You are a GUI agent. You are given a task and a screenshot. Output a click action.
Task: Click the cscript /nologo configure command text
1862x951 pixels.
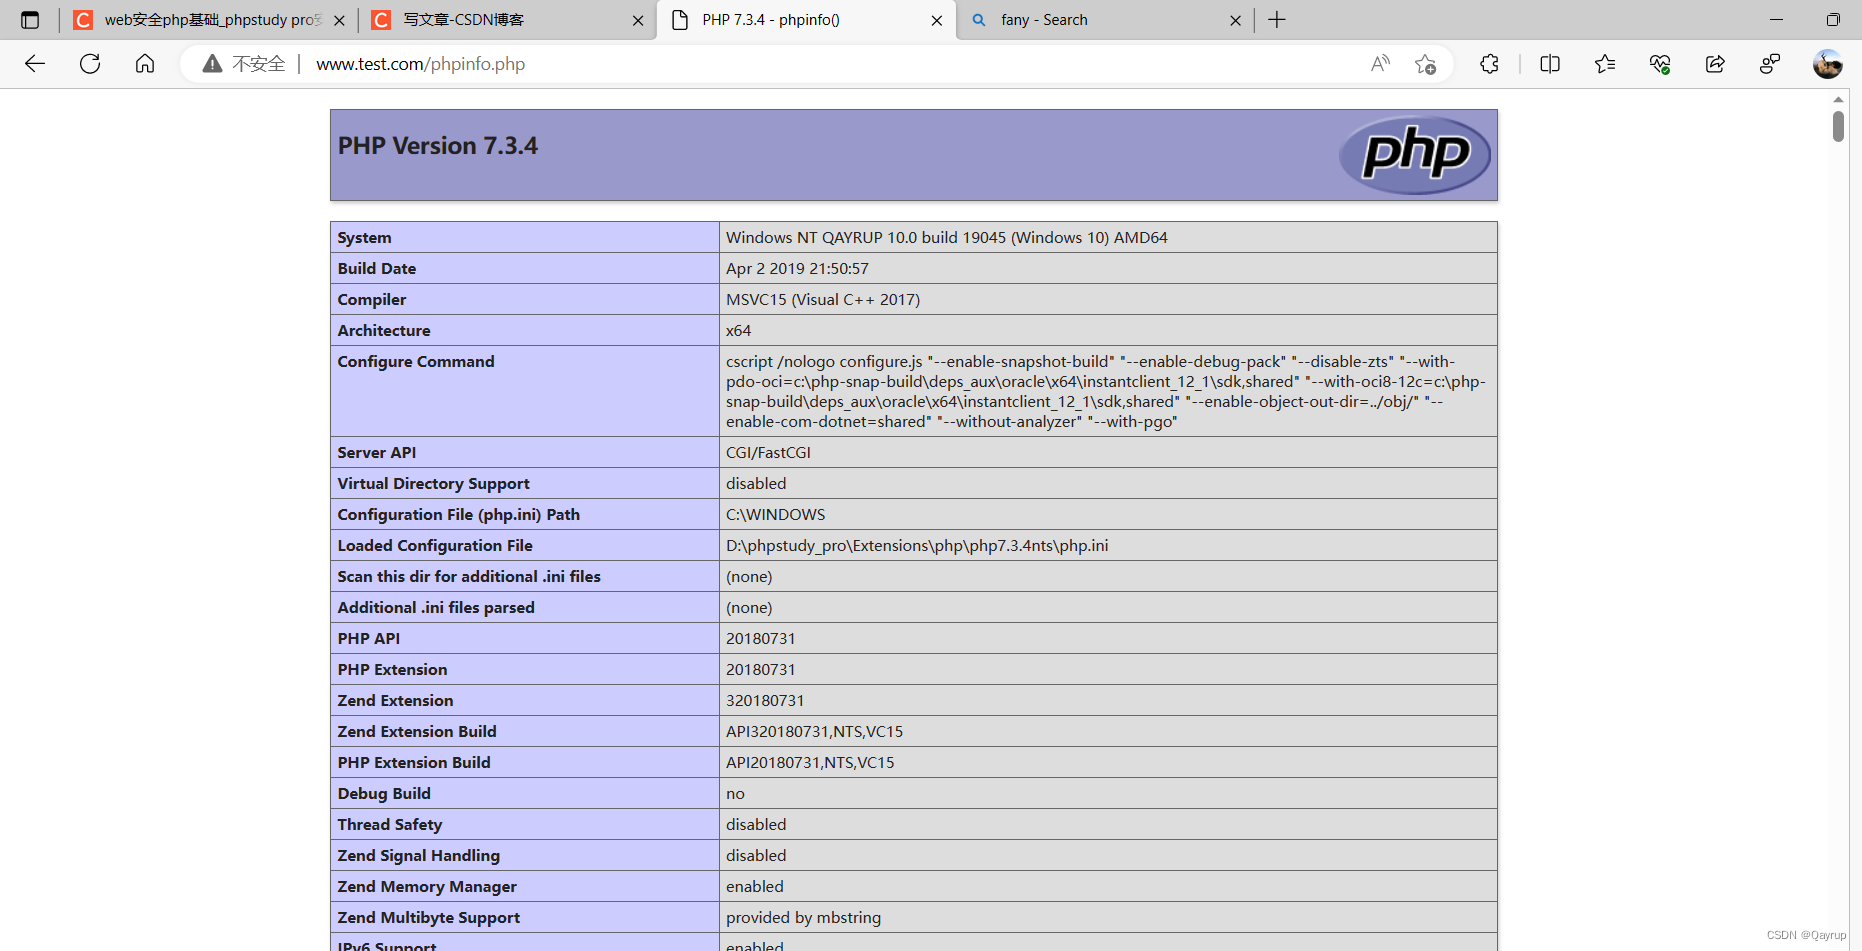[x=1106, y=392]
